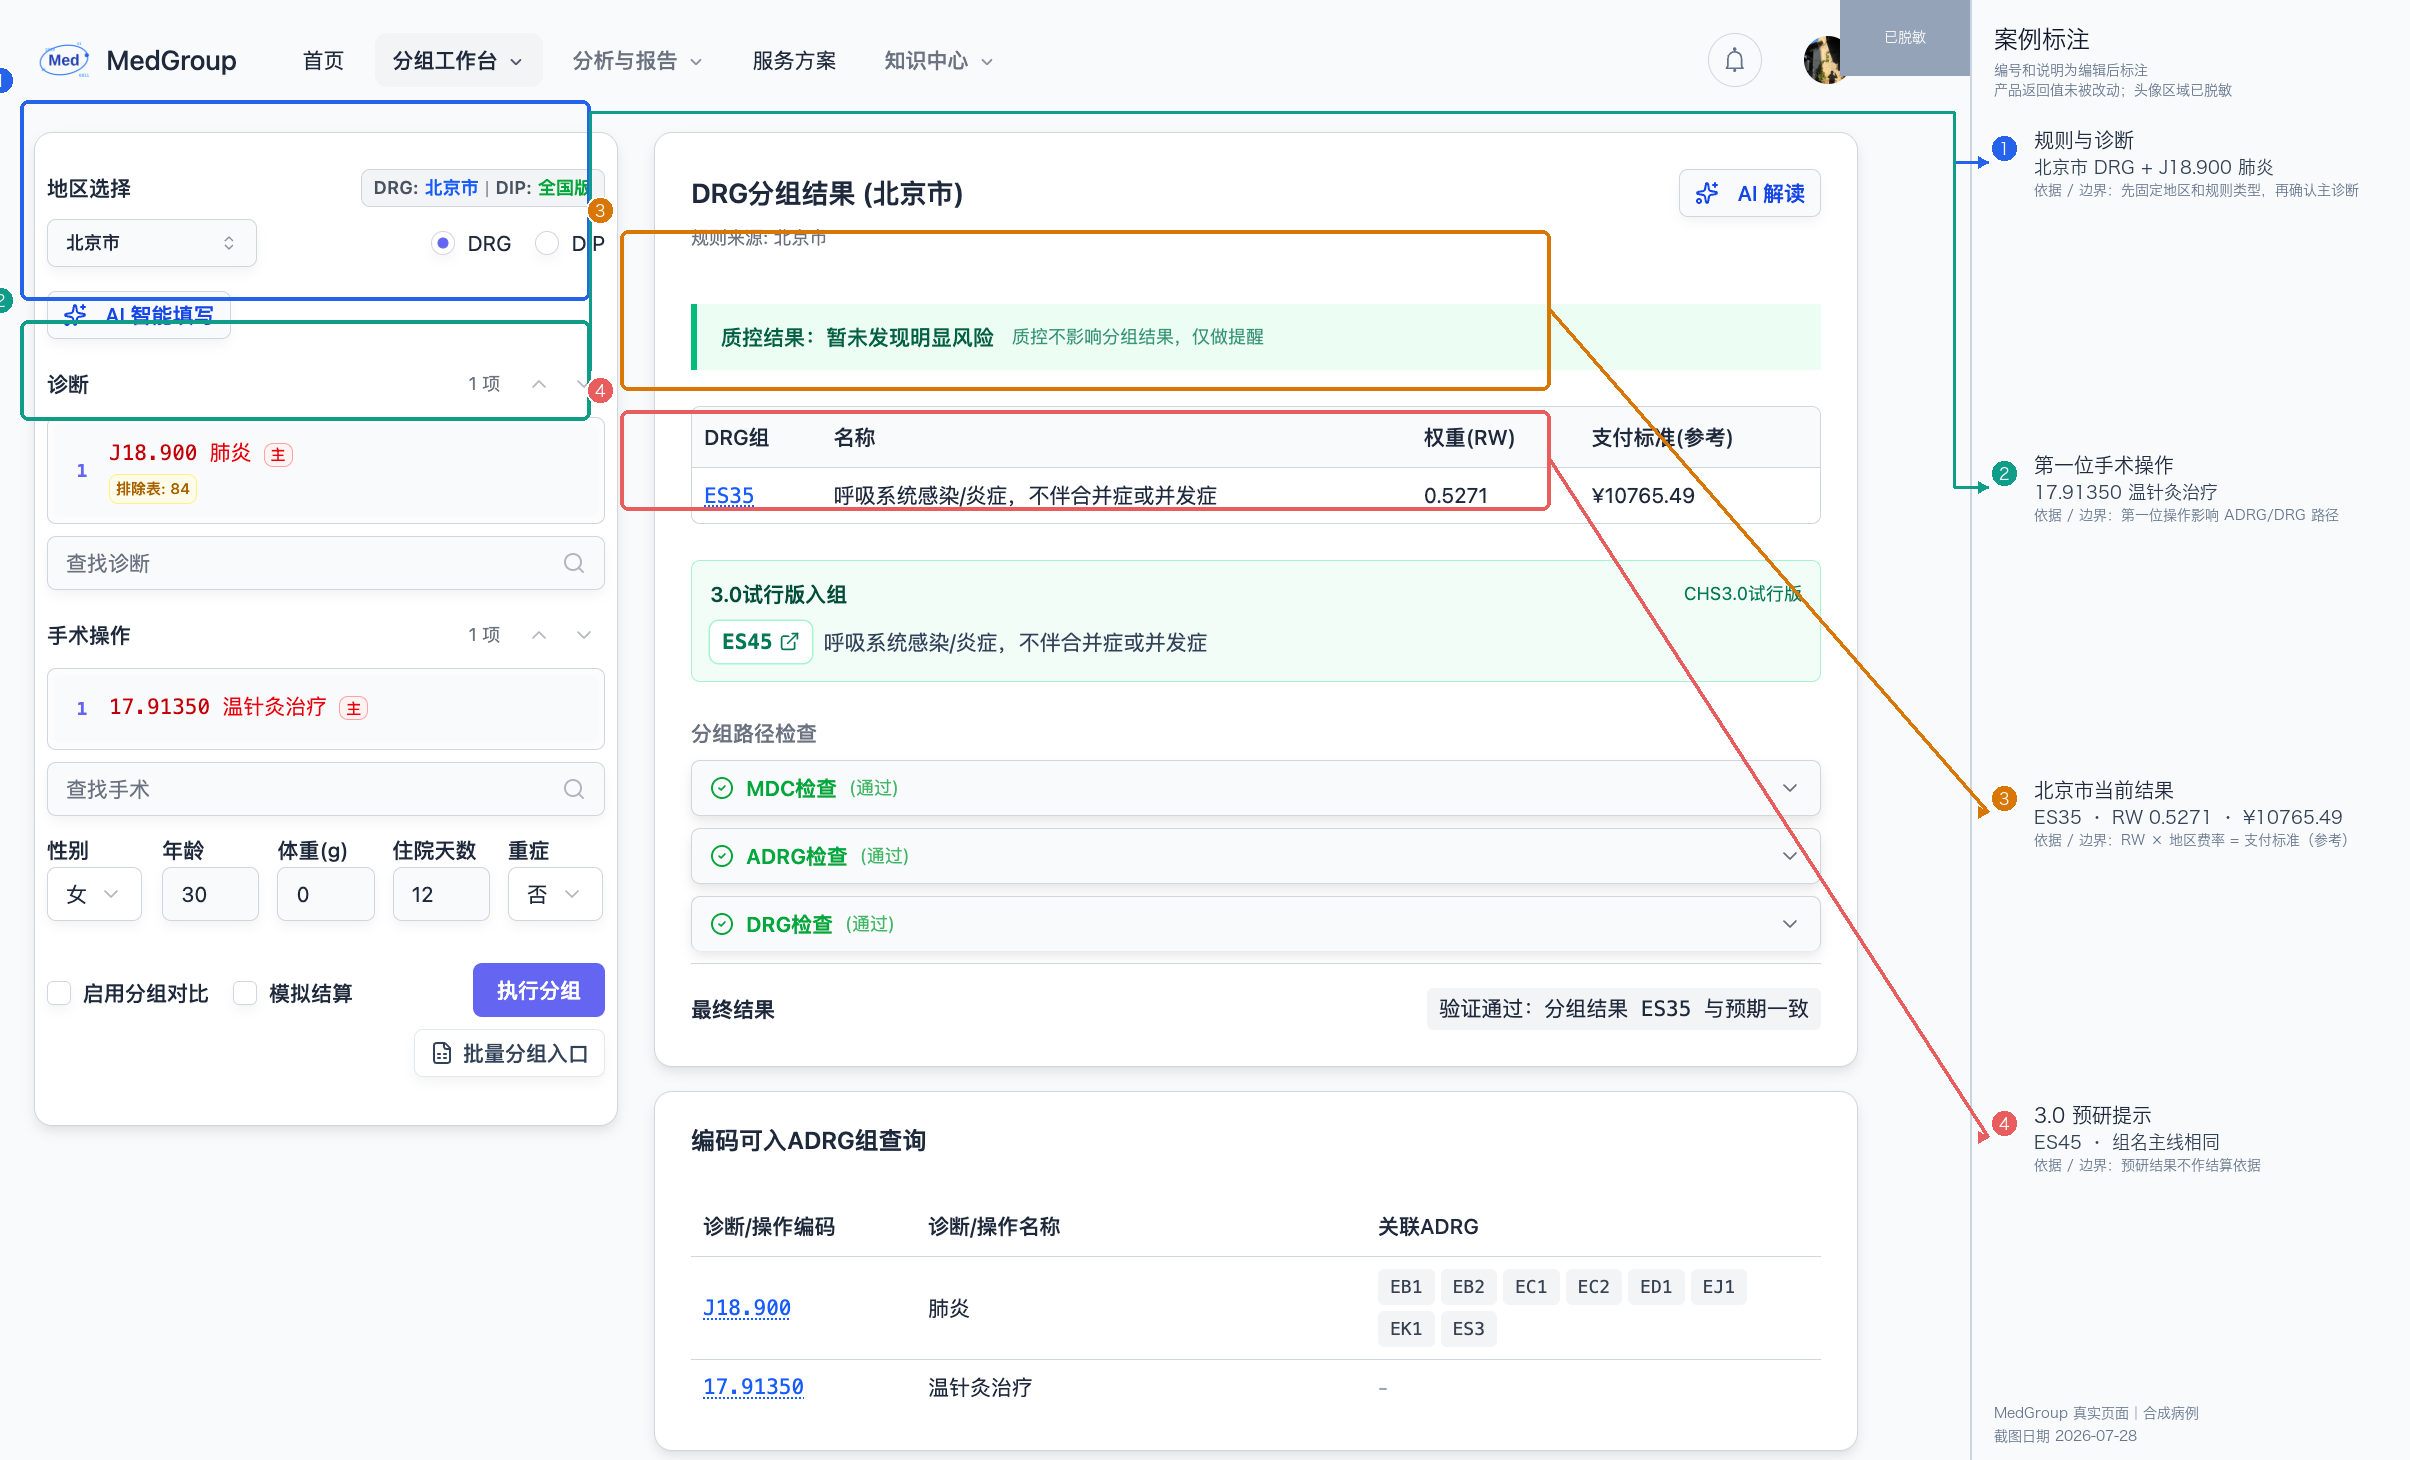Click the EB1 ADRG tag

pyautogui.click(x=1406, y=1287)
